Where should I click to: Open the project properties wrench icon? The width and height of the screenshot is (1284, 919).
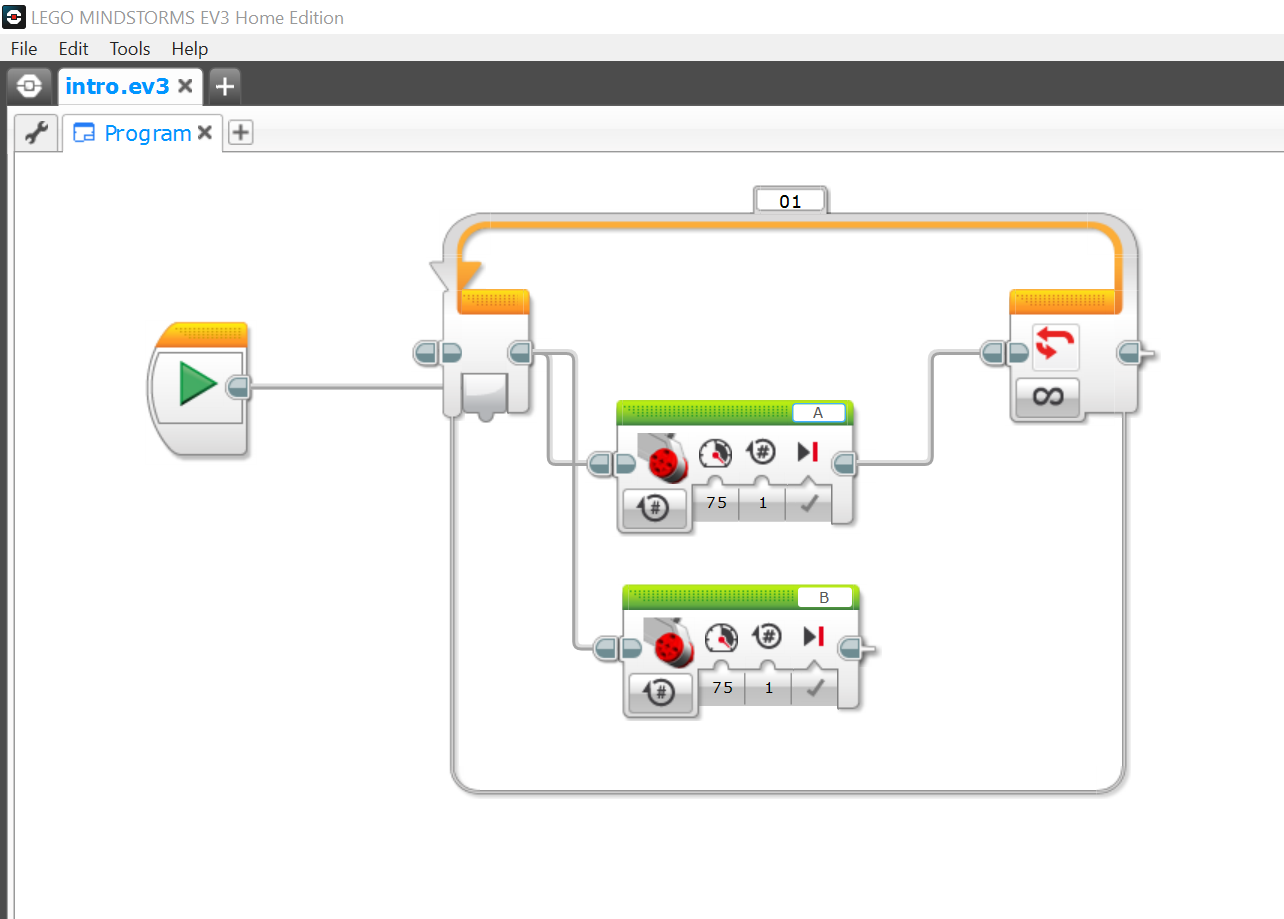(36, 133)
